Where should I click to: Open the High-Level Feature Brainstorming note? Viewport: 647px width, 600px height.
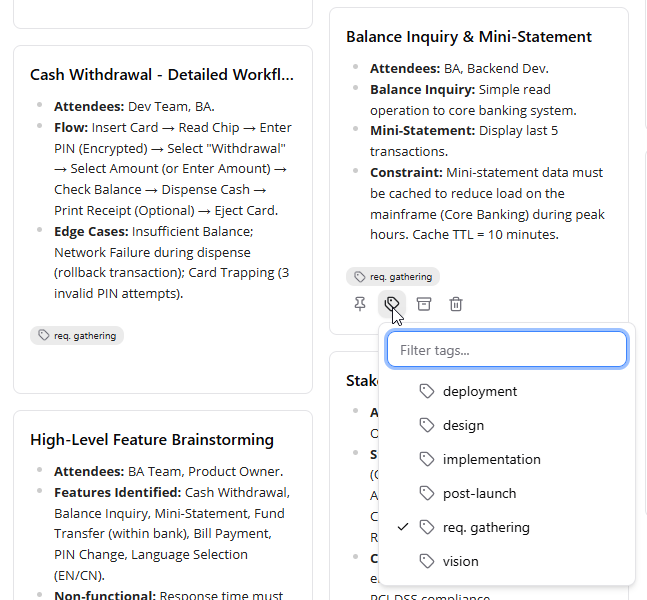tap(152, 439)
